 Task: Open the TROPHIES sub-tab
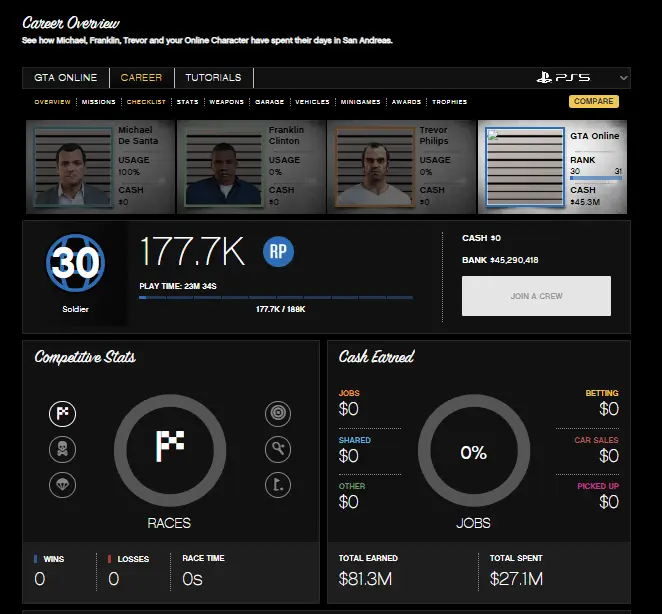click(450, 102)
